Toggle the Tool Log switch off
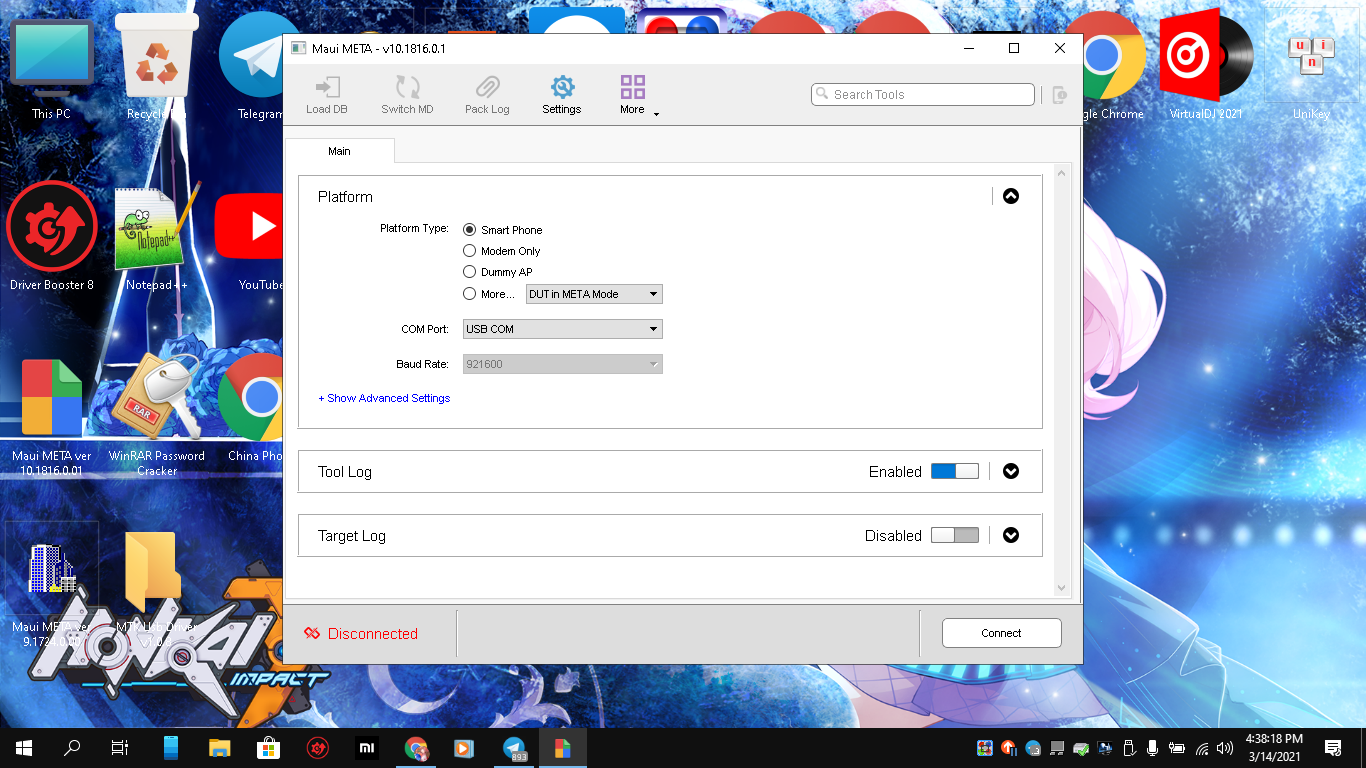Image resolution: width=1366 pixels, height=768 pixels. click(x=955, y=471)
